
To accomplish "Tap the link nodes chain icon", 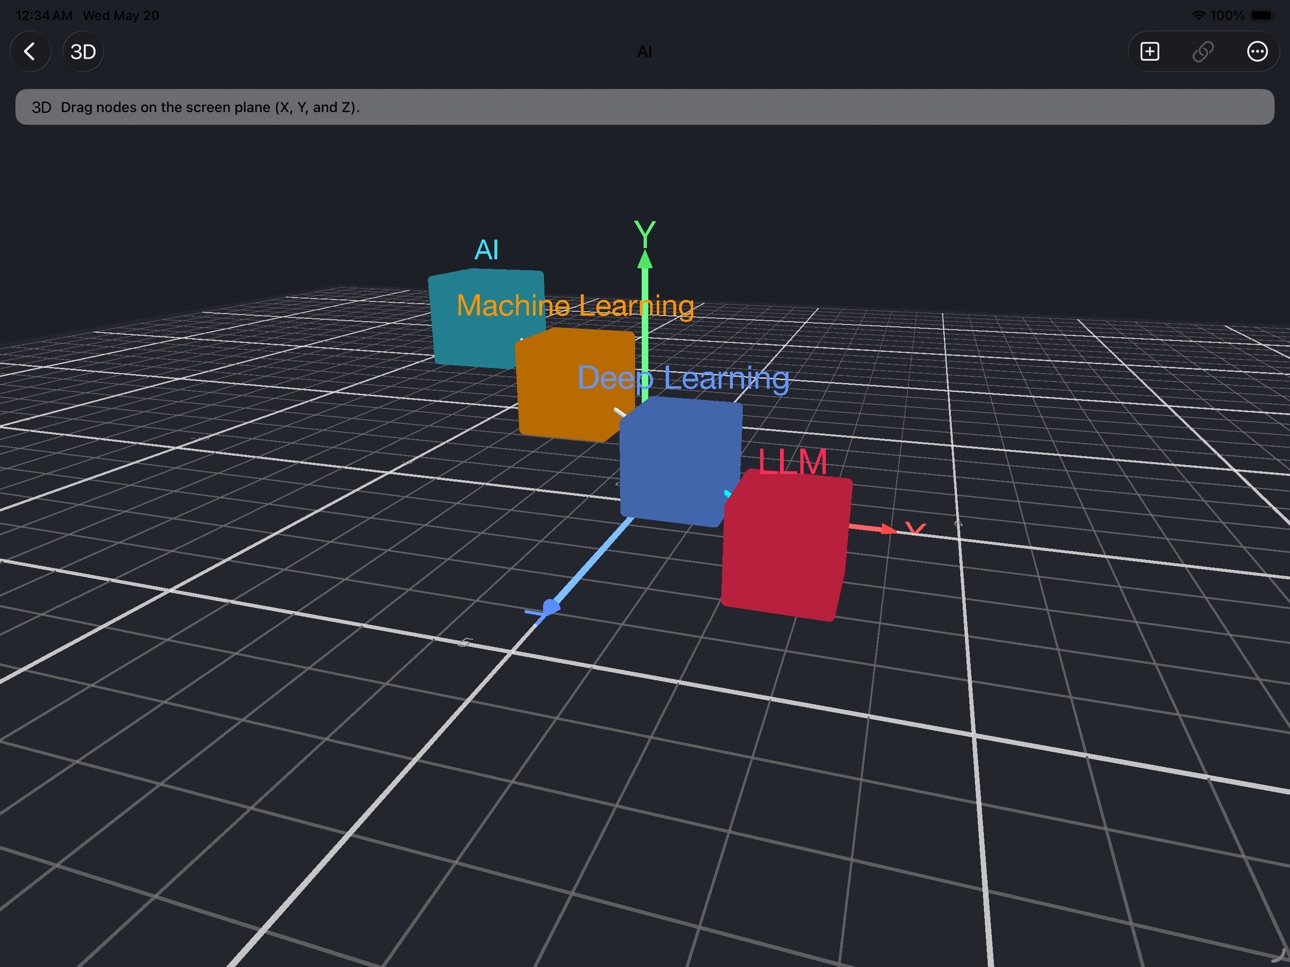I will 1203,51.
